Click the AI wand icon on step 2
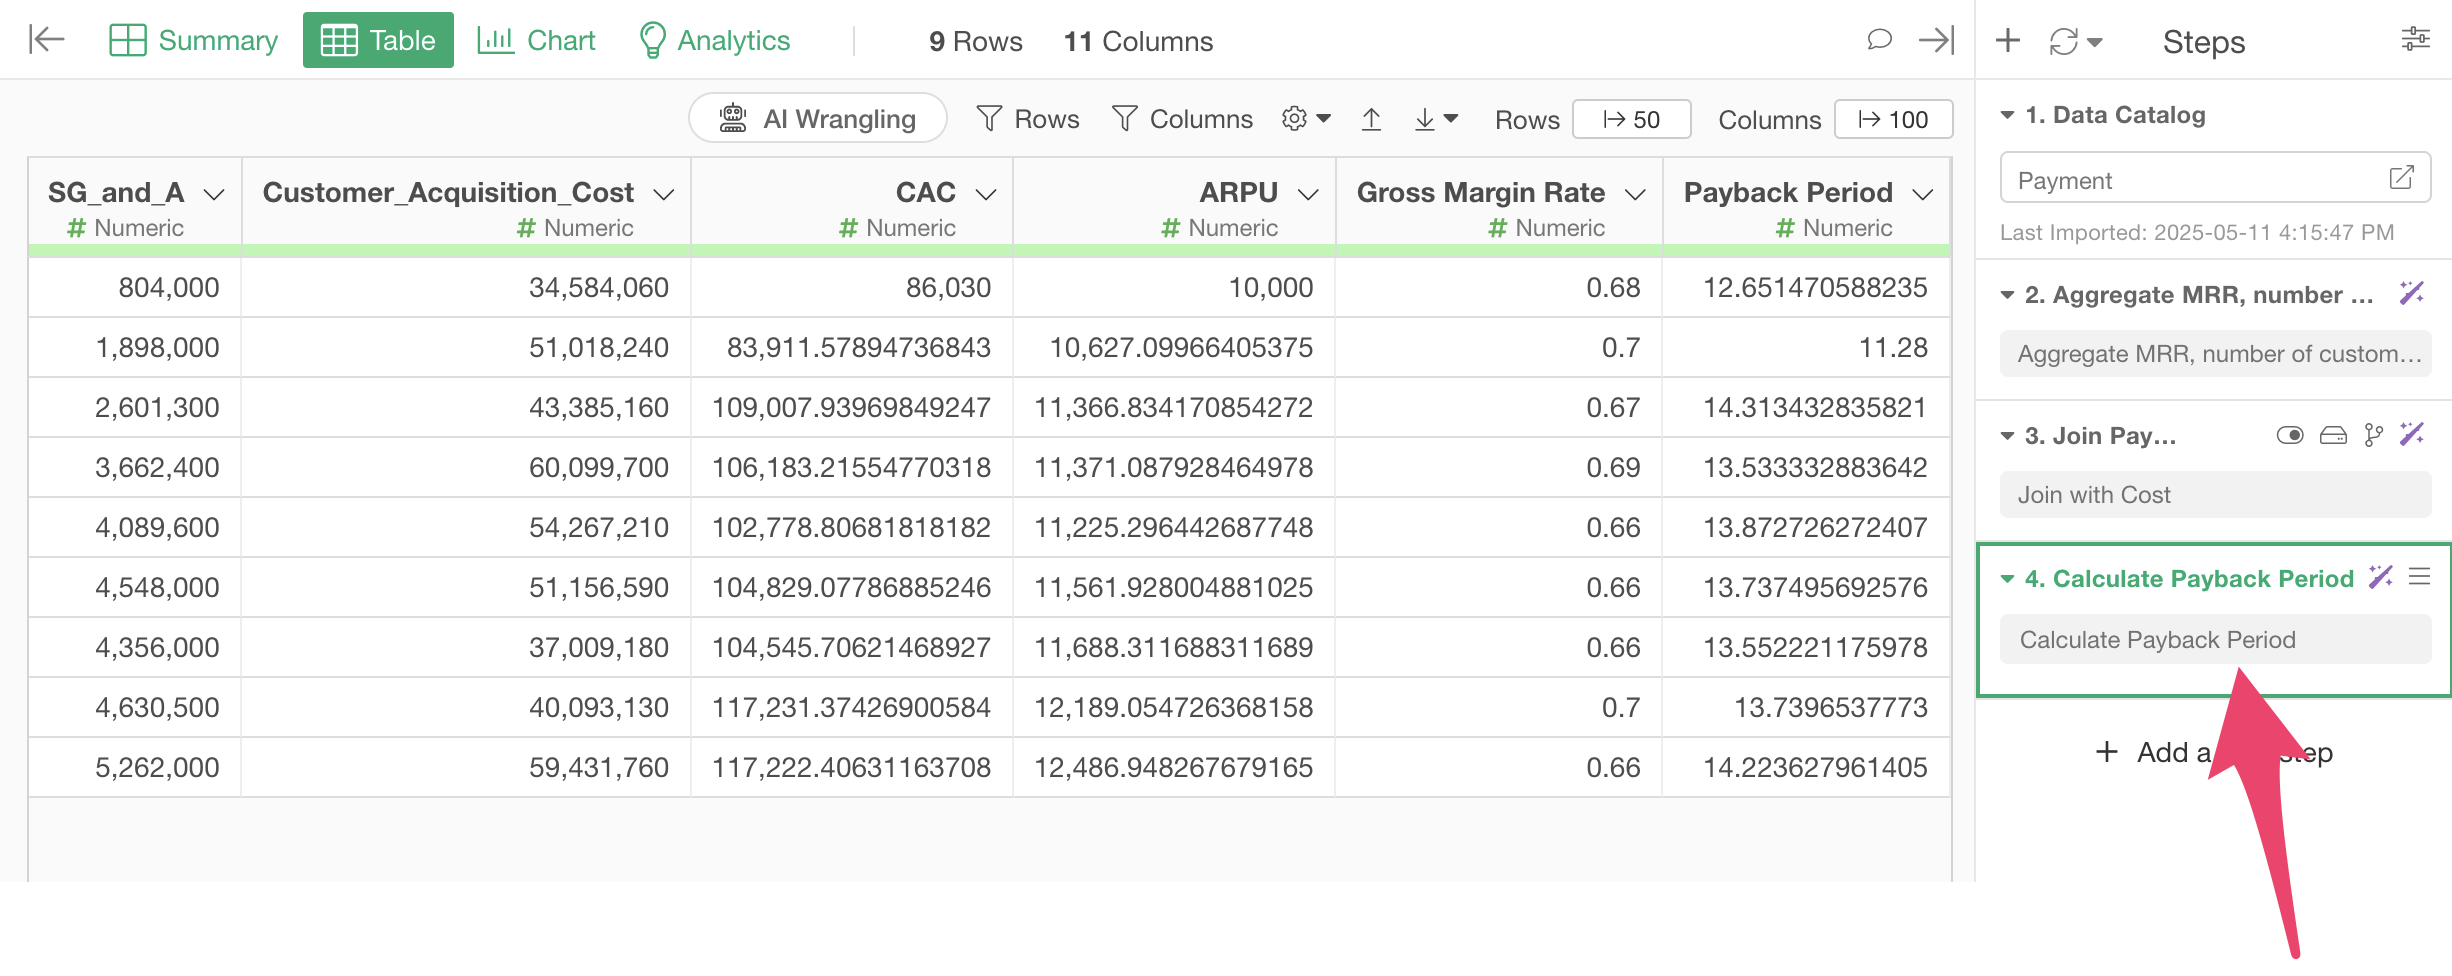Image resolution: width=2452 pixels, height=976 pixels. (x=2412, y=293)
